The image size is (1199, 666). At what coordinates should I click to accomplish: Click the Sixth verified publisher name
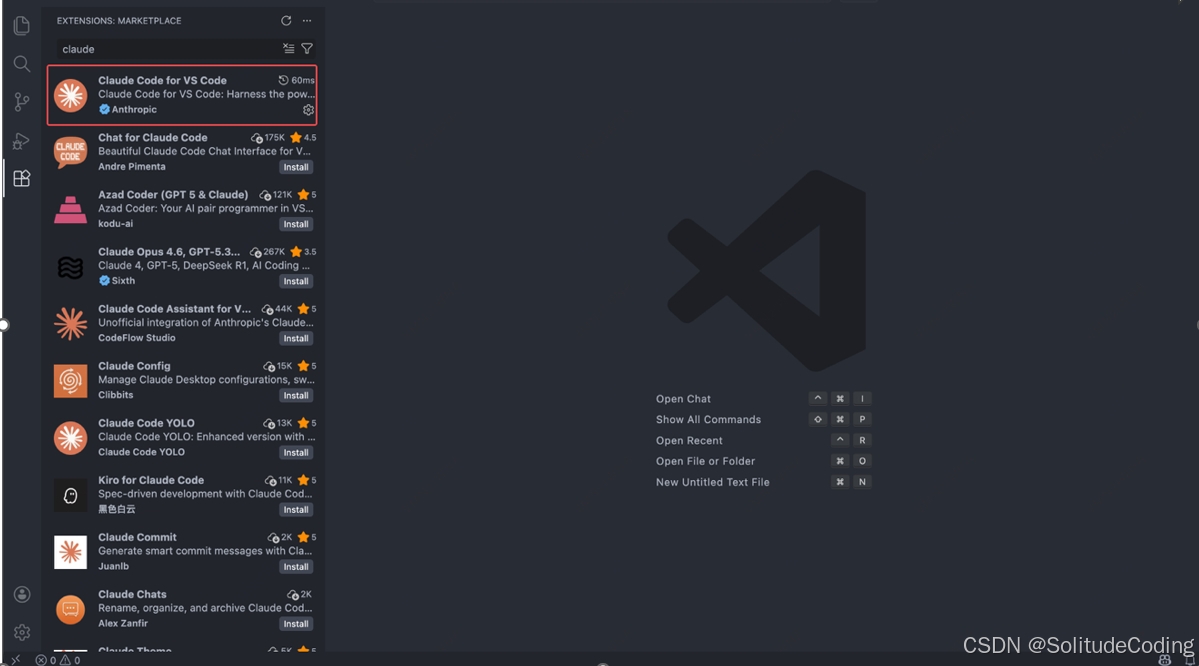[123, 281]
